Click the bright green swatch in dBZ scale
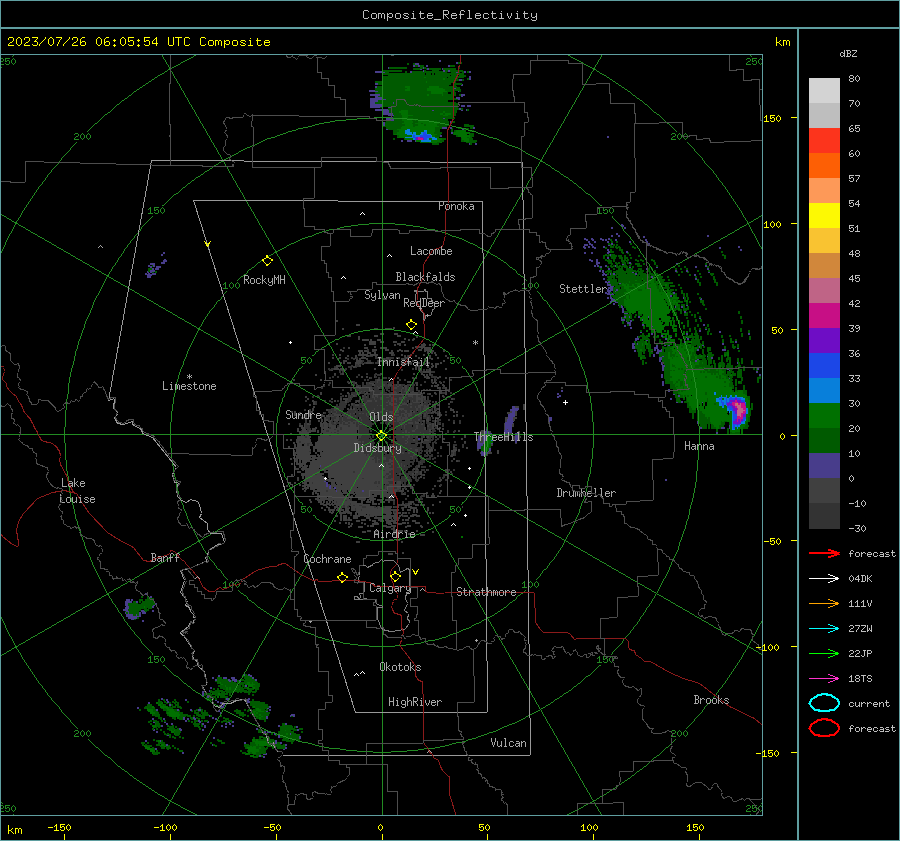Viewport: 900px width, 841px height. pos(824,415)
